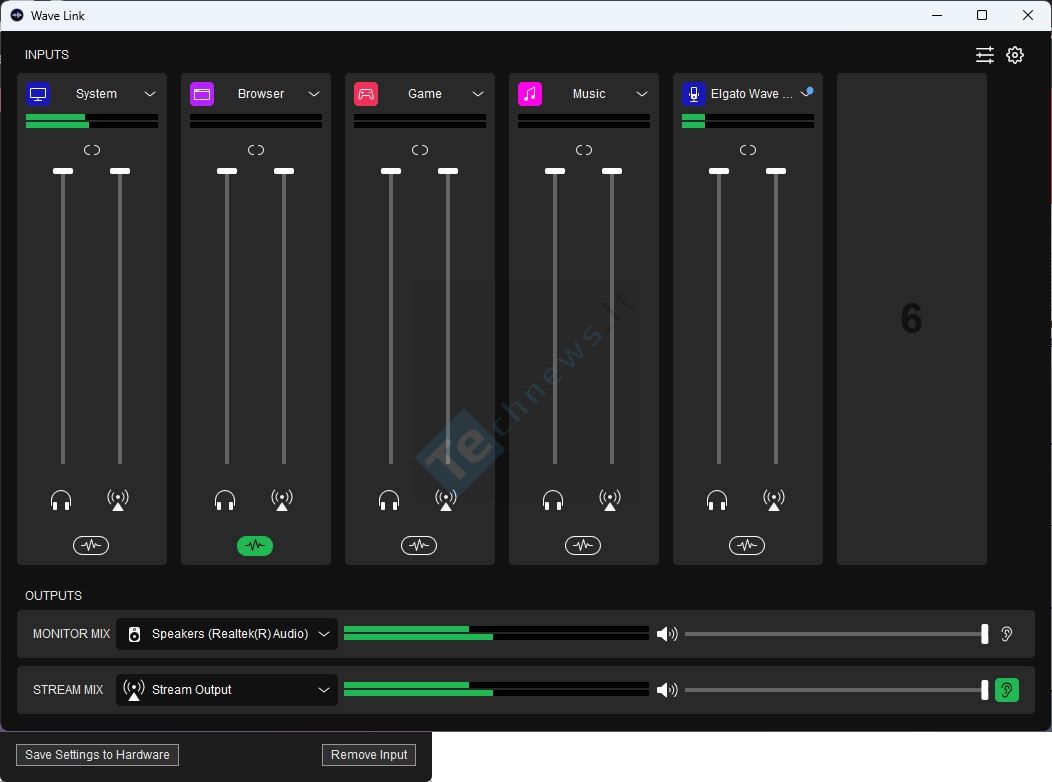
Task: Mute Elgato Wave headphones monitor output
Action: point(717,500)
